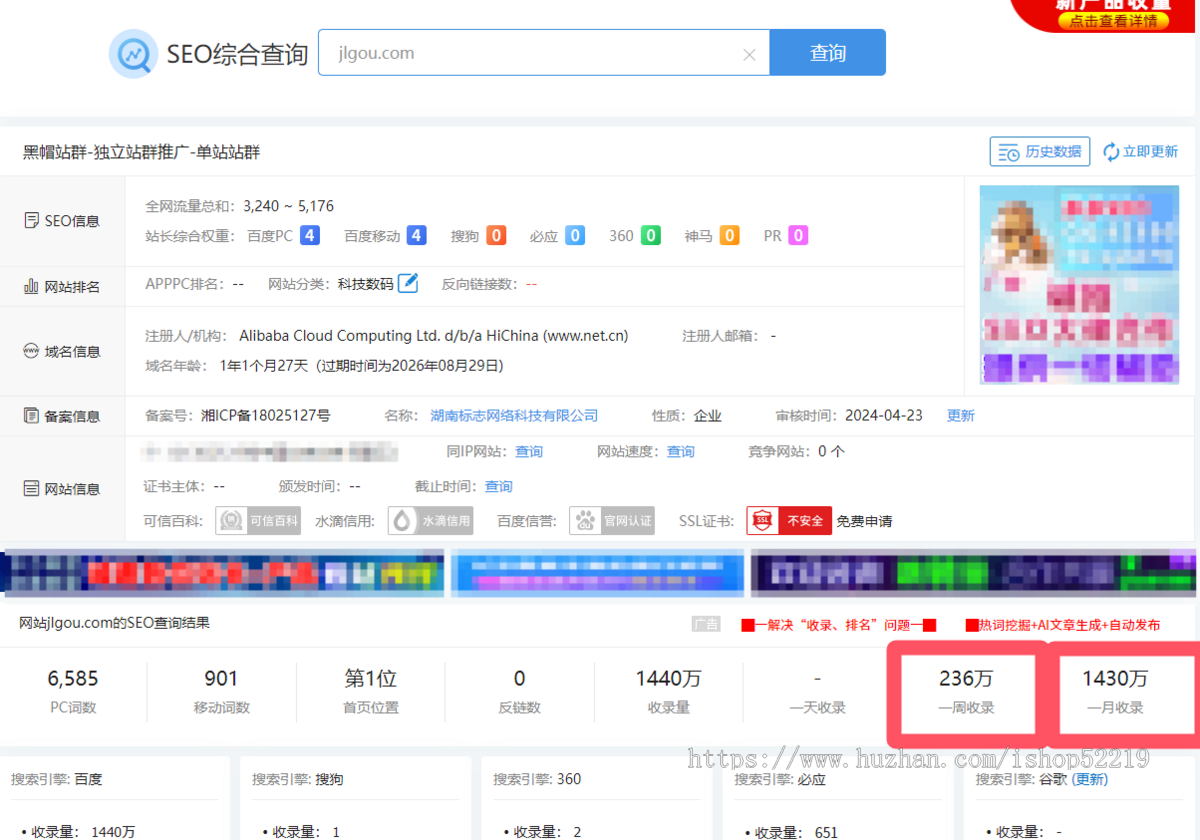Click the 360 weight badge 0
The height and width of the screenshot is (840, 1200).
tap(651, 236)
